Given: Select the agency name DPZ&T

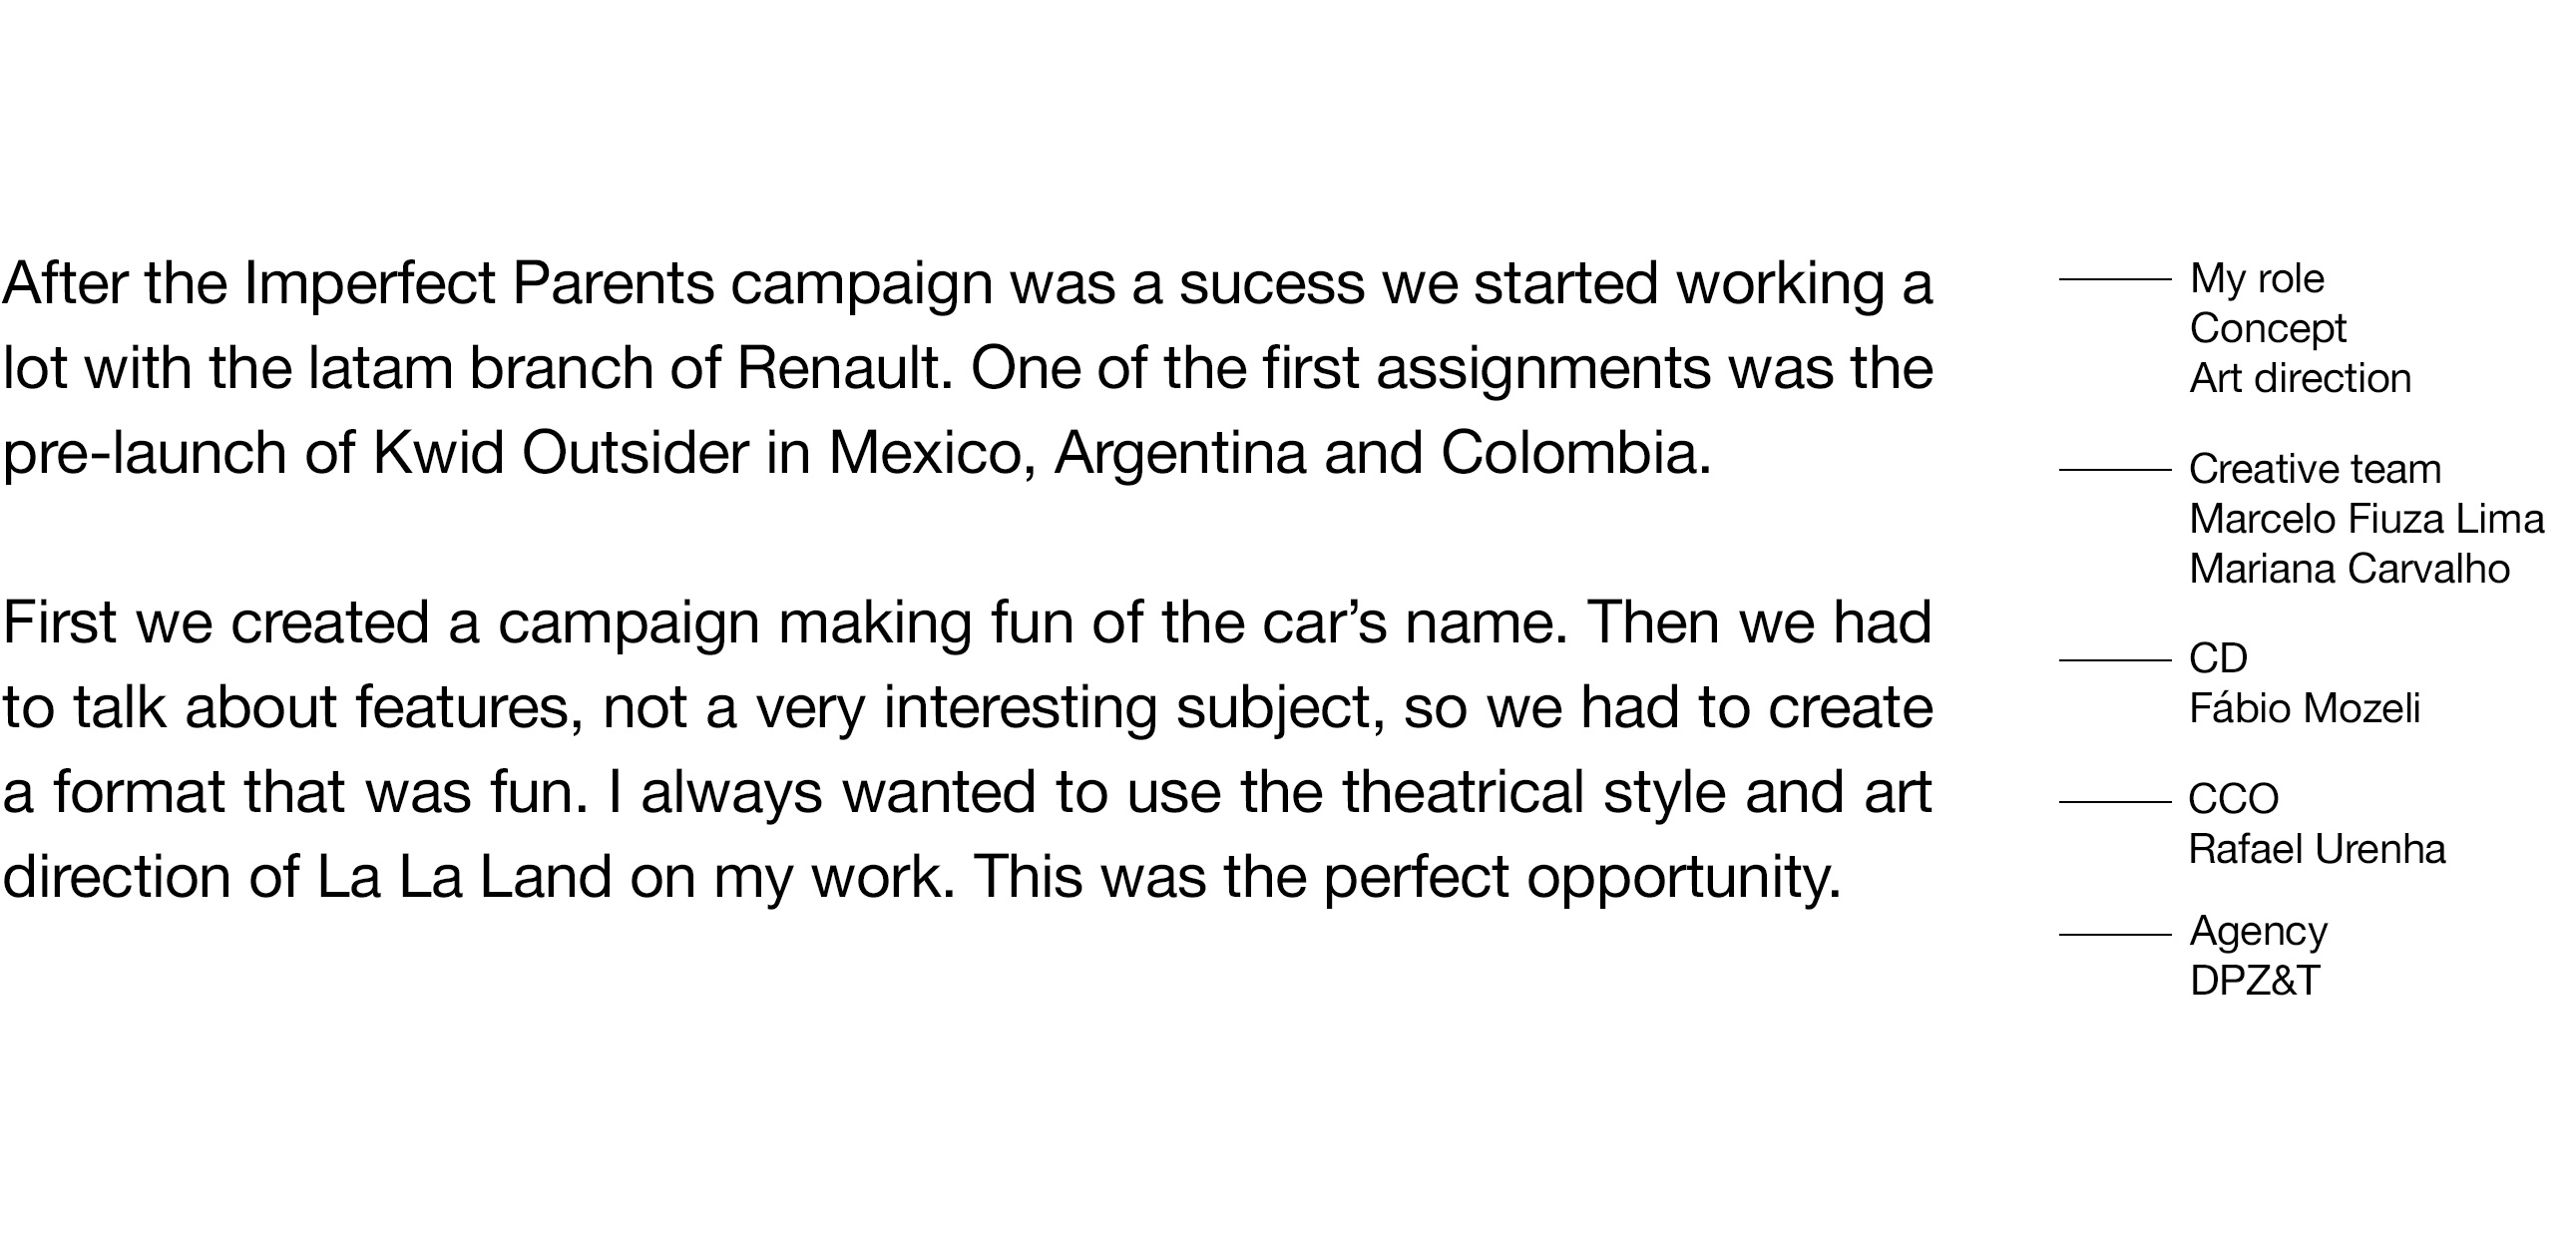Looking at the screenshot, I should click(x=2254, y=981).
